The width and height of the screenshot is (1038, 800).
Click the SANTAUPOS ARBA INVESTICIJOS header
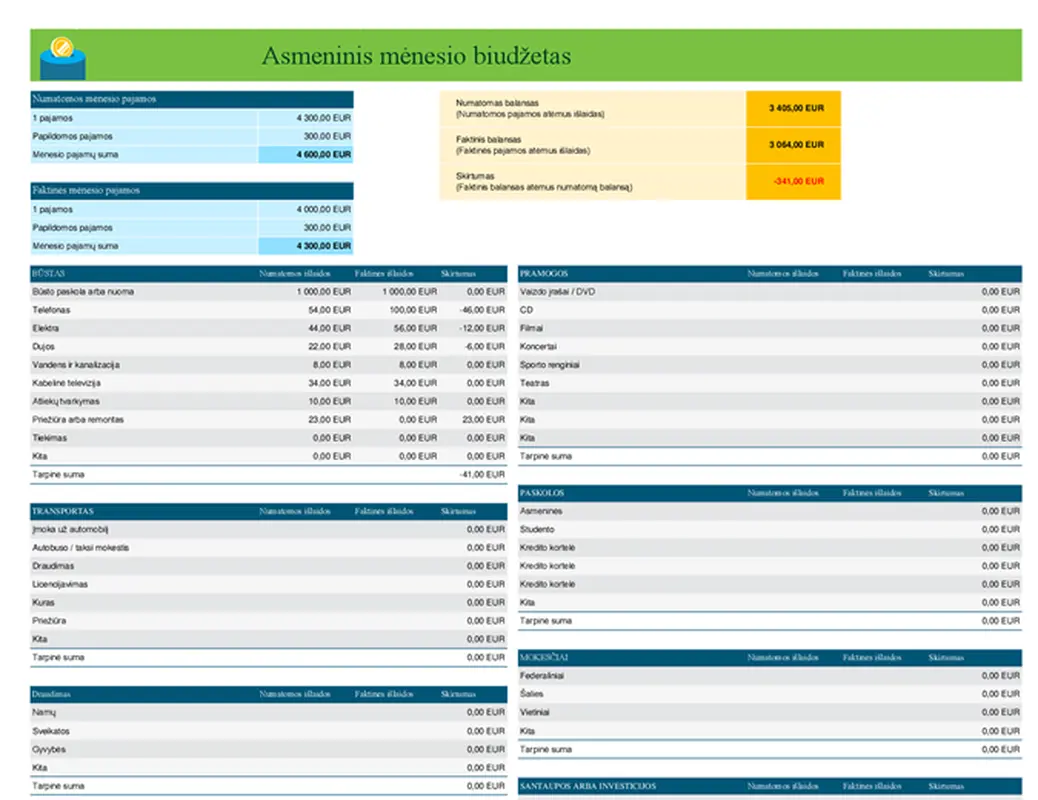pos(588,786)
